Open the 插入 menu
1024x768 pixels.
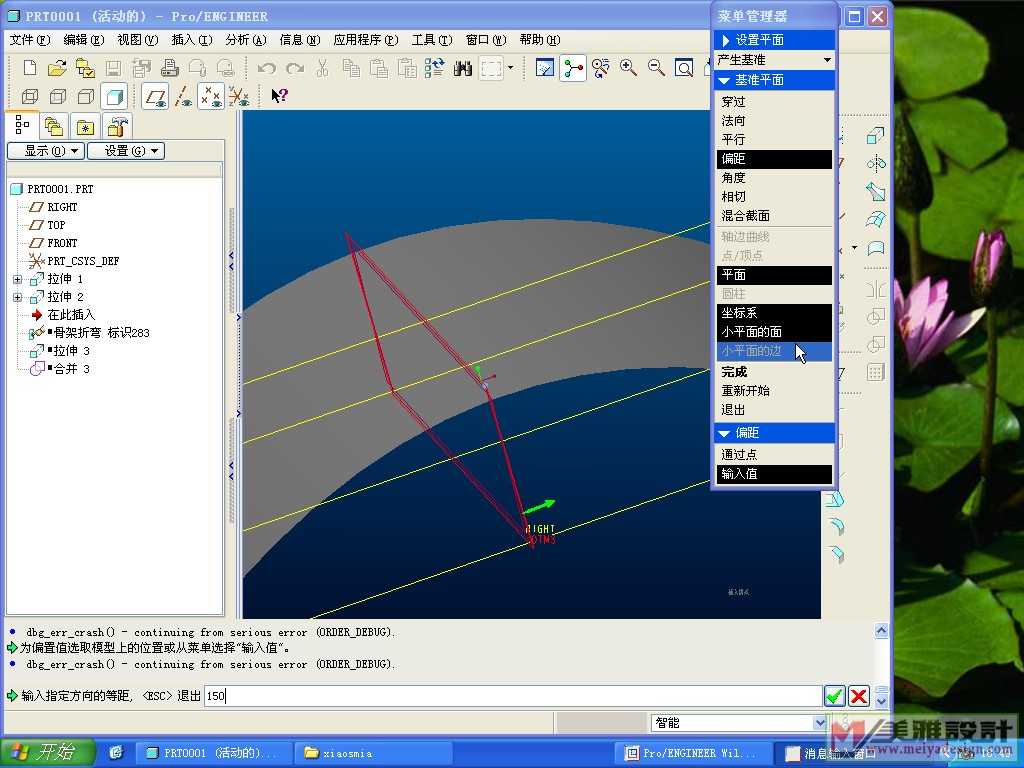click(x=191, y=40)
